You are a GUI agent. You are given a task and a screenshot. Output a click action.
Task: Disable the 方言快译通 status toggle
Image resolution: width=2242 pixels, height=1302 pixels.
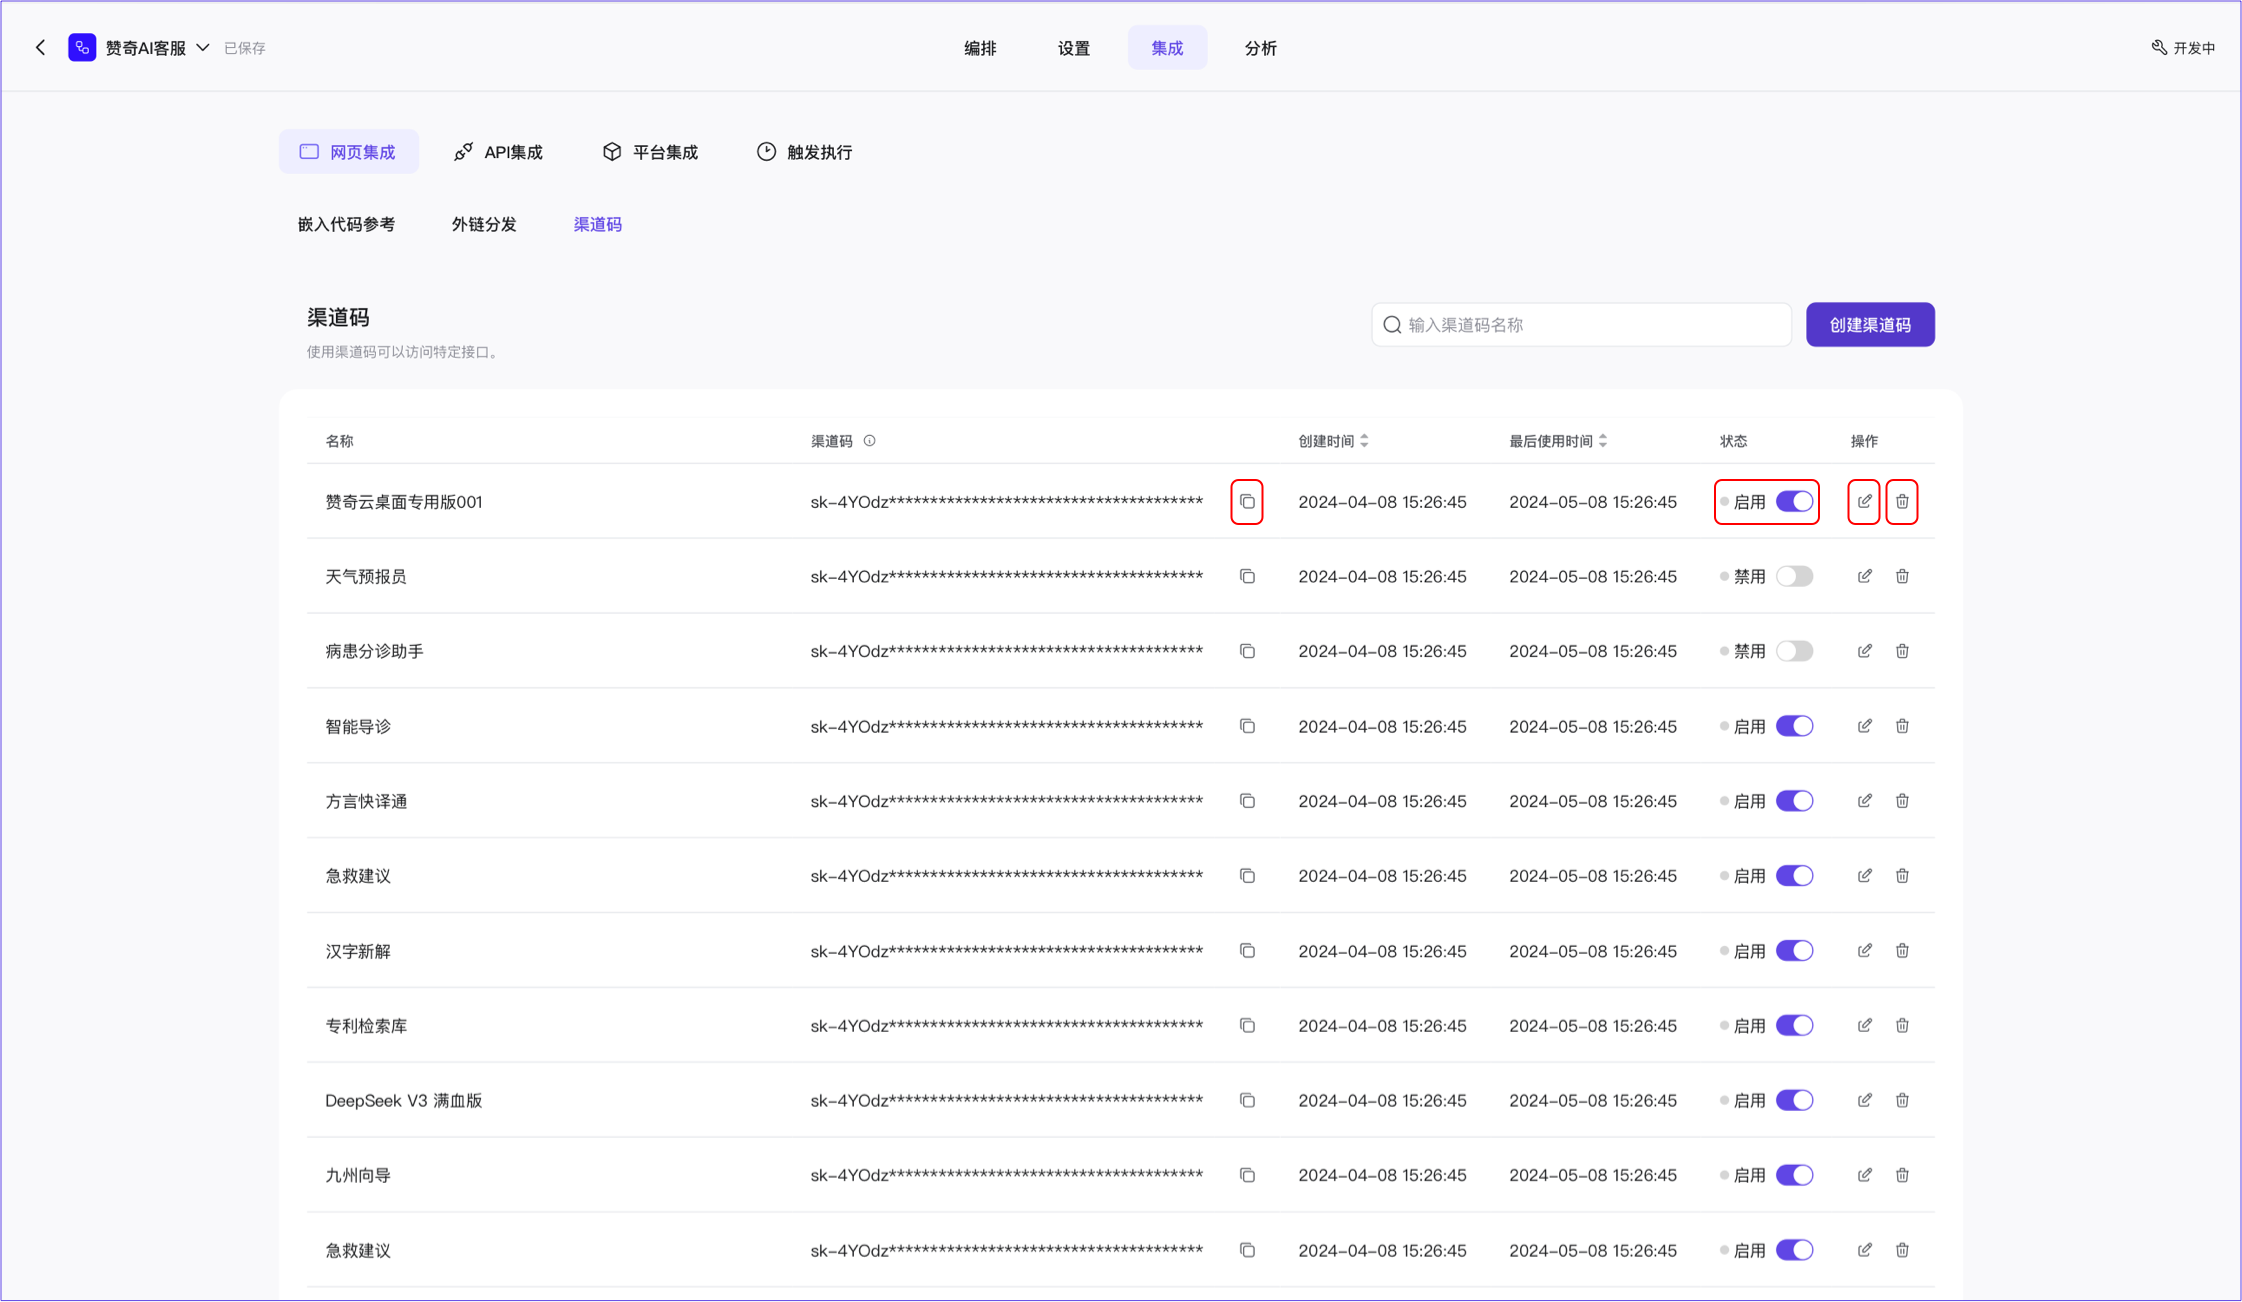pos(1793,801)
